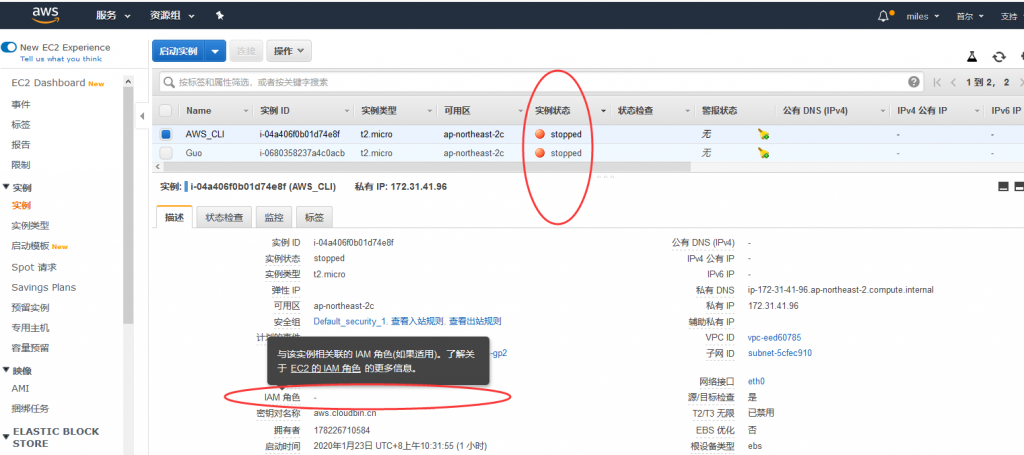Minimize the details pane icon
1024x455 pixels.
pyautogui.click(x=1004, y=187)
